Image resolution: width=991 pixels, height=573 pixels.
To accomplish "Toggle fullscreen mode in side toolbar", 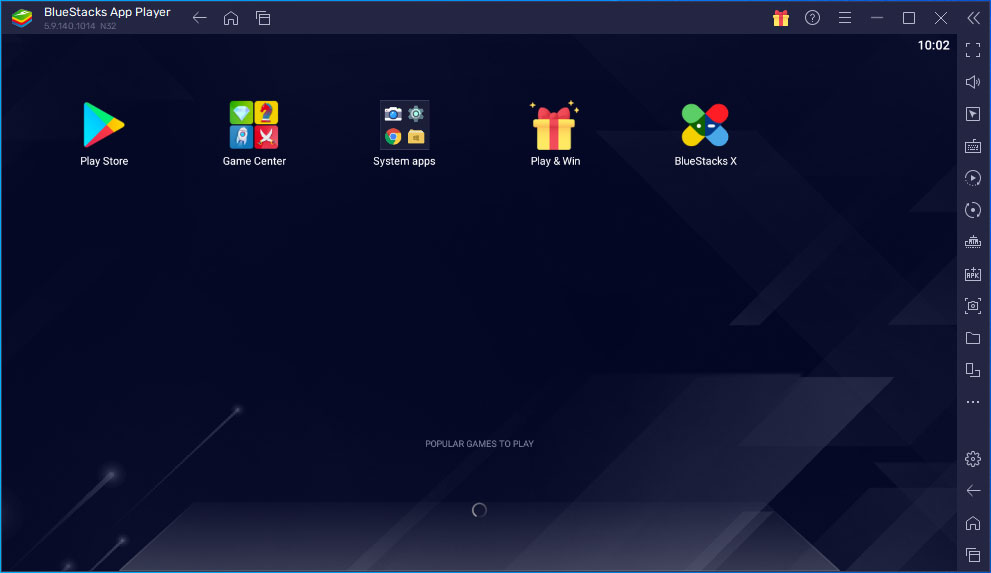I will 973,50.
